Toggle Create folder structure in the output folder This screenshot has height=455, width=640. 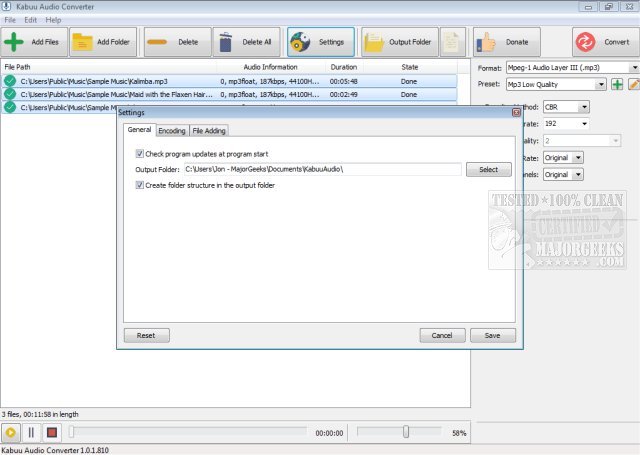pyautogui.click(x=140, y=185)
